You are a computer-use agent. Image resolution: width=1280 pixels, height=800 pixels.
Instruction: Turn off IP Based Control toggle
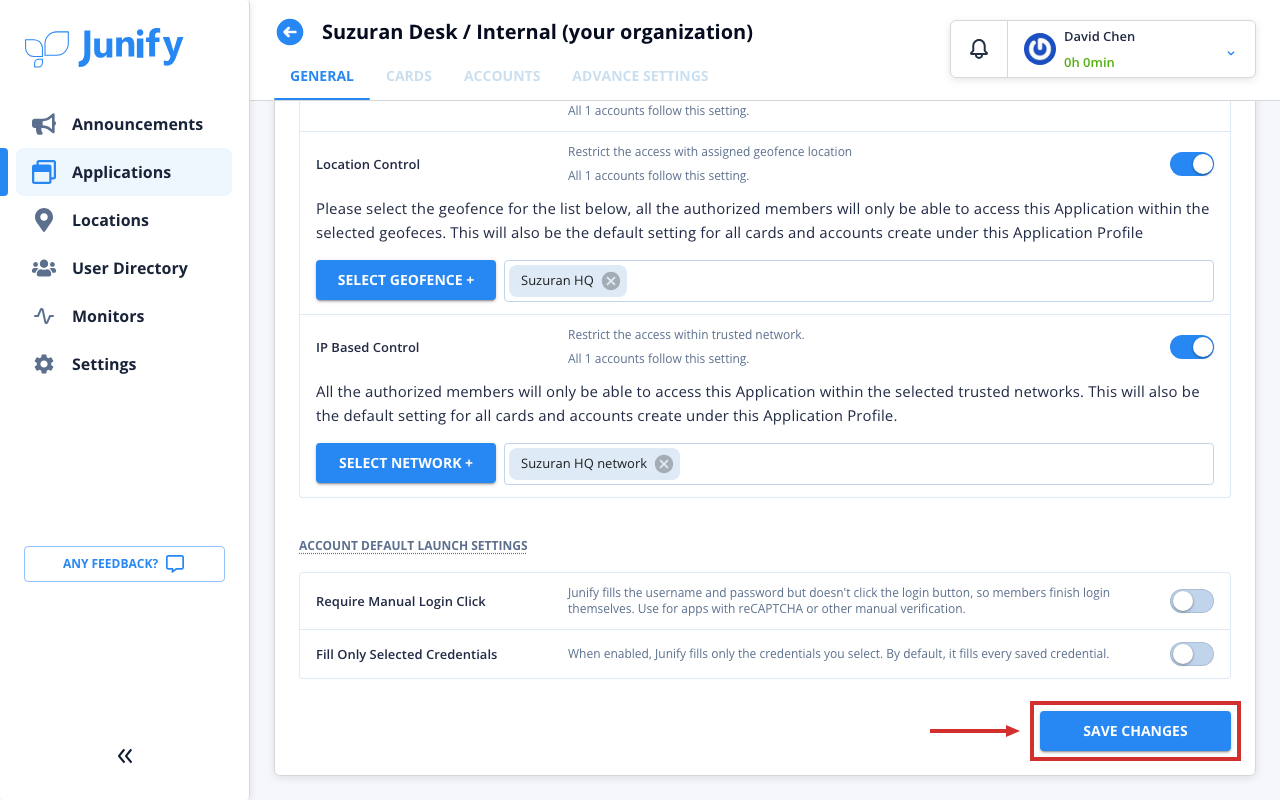tap(1192, 347)
